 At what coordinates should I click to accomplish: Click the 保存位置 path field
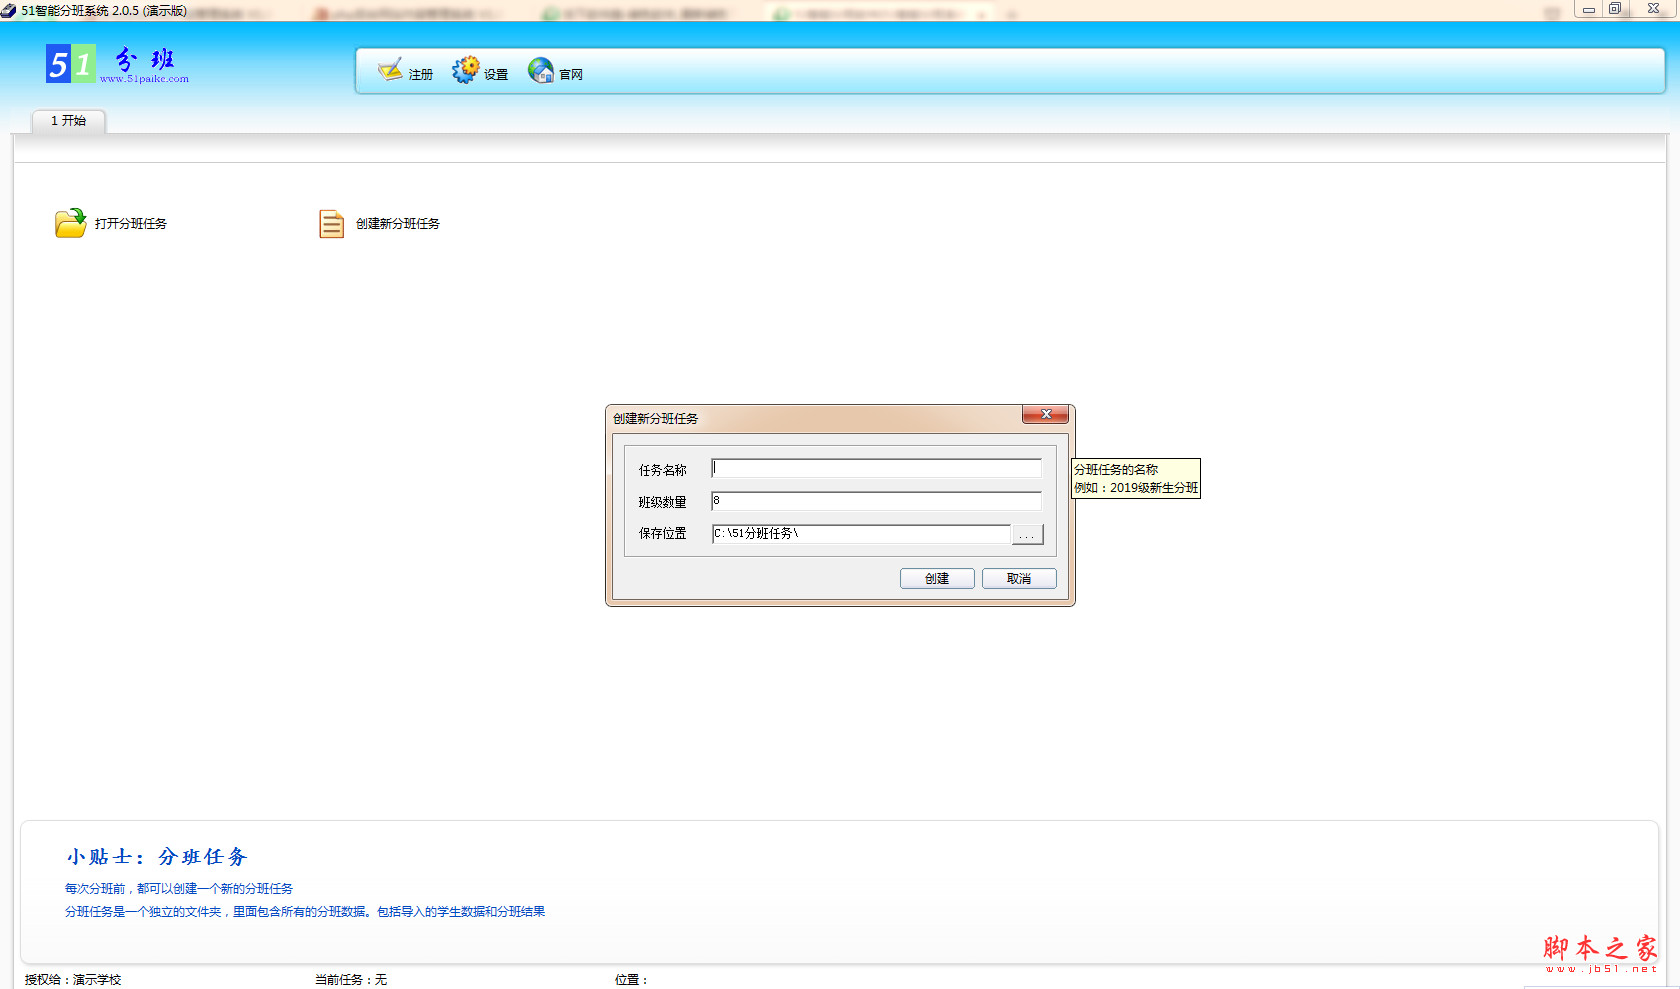[x=861, y=534]
